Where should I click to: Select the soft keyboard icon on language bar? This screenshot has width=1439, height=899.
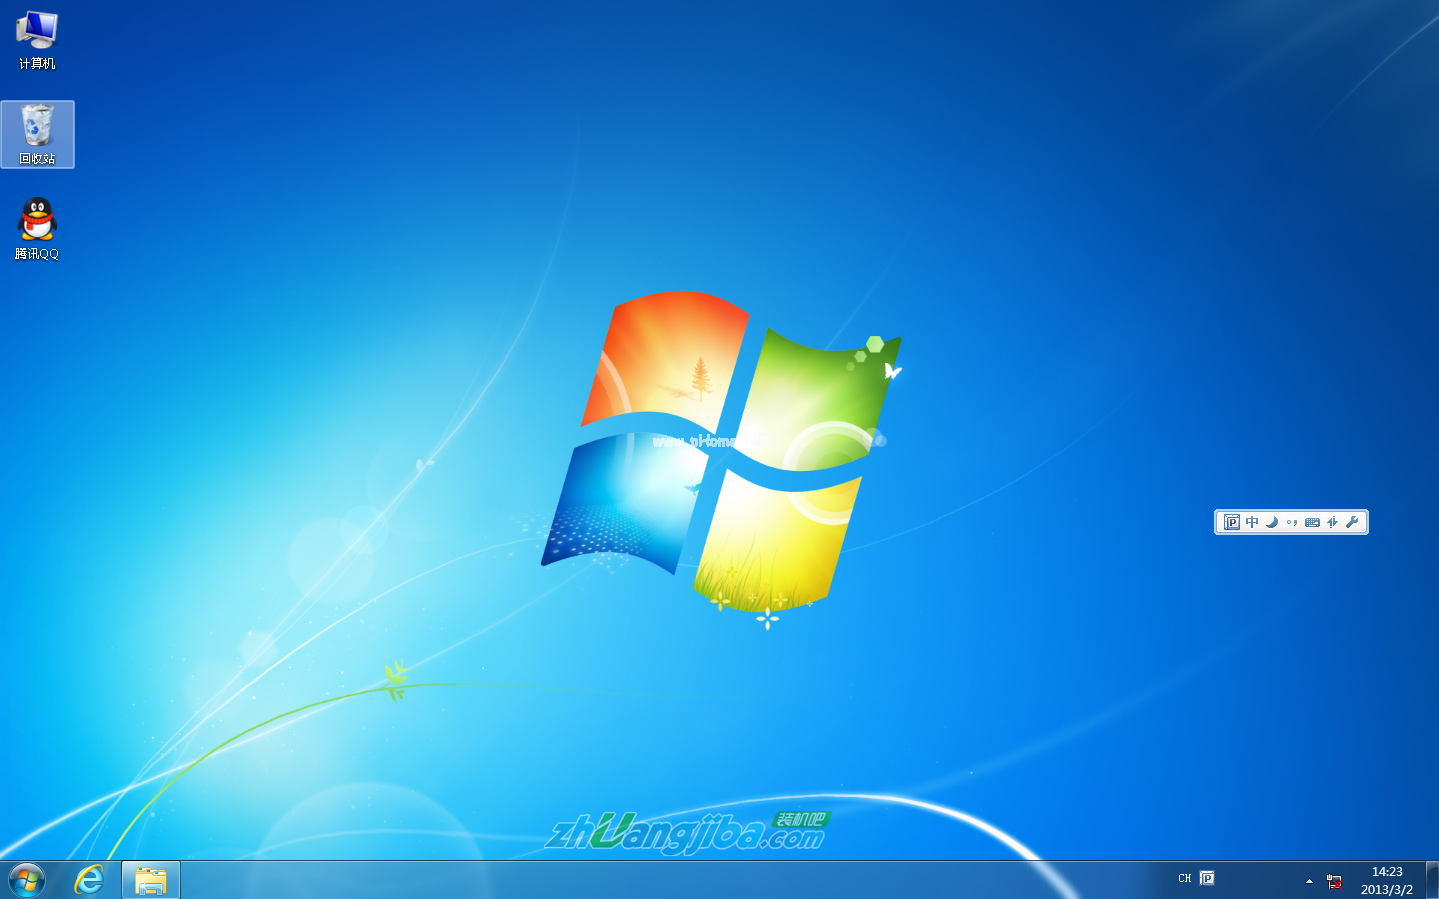click(x=1311, y=522)
